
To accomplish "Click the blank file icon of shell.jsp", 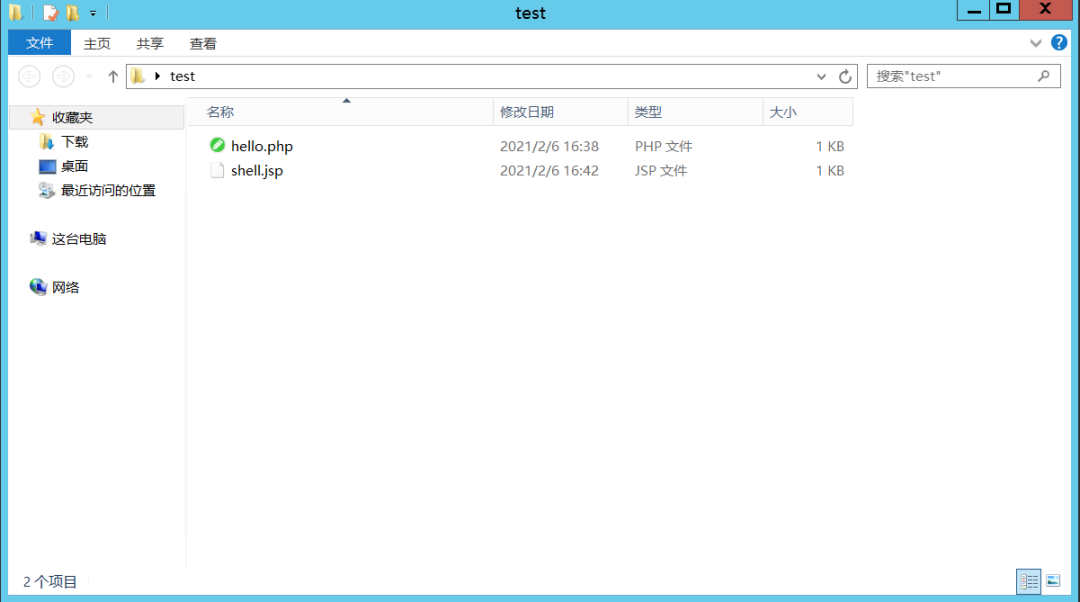I will [217, 170].
